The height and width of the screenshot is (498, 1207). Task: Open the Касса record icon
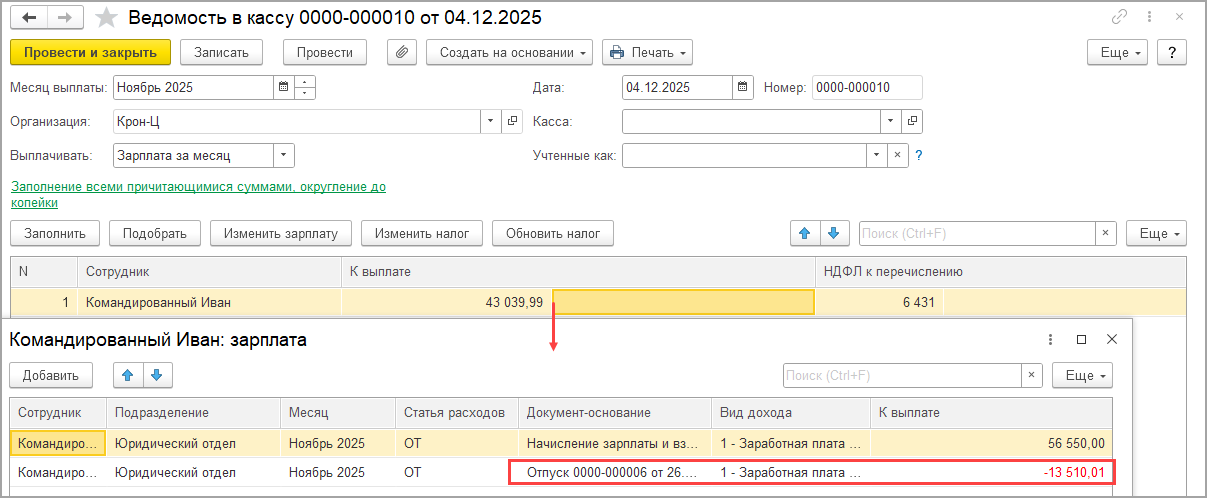(912, 121)
